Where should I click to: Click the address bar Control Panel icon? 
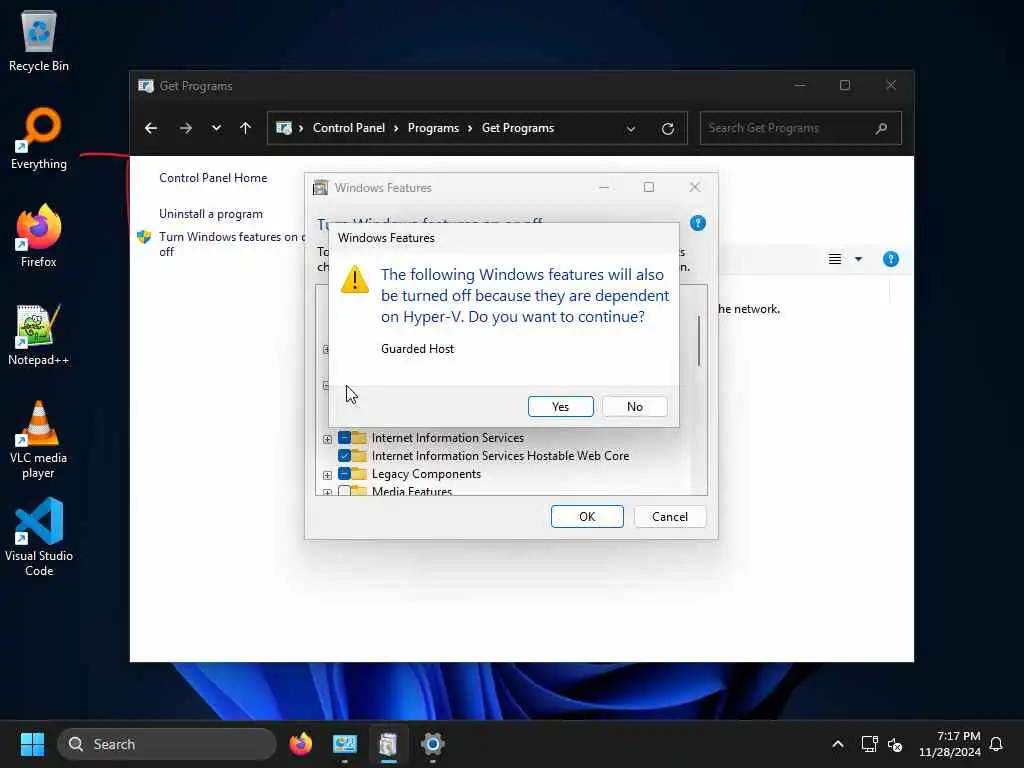[x=283, y=128]
